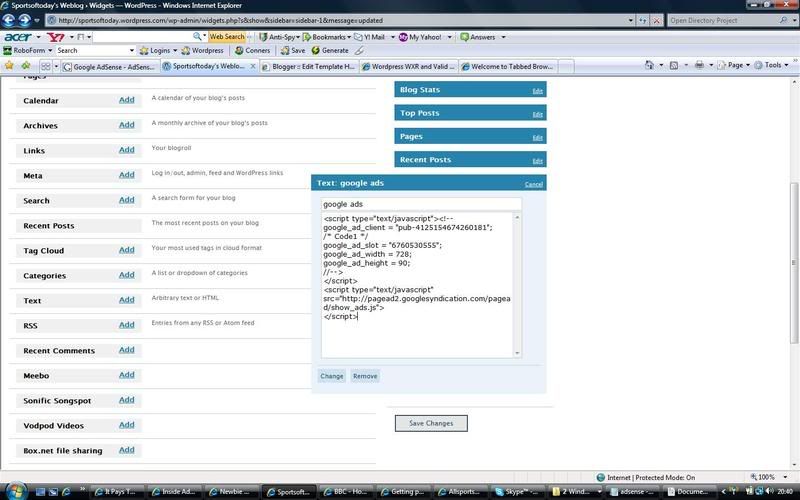Click the Yahoo Answers green icon
The image size is (800, 500).
(464, 37)
